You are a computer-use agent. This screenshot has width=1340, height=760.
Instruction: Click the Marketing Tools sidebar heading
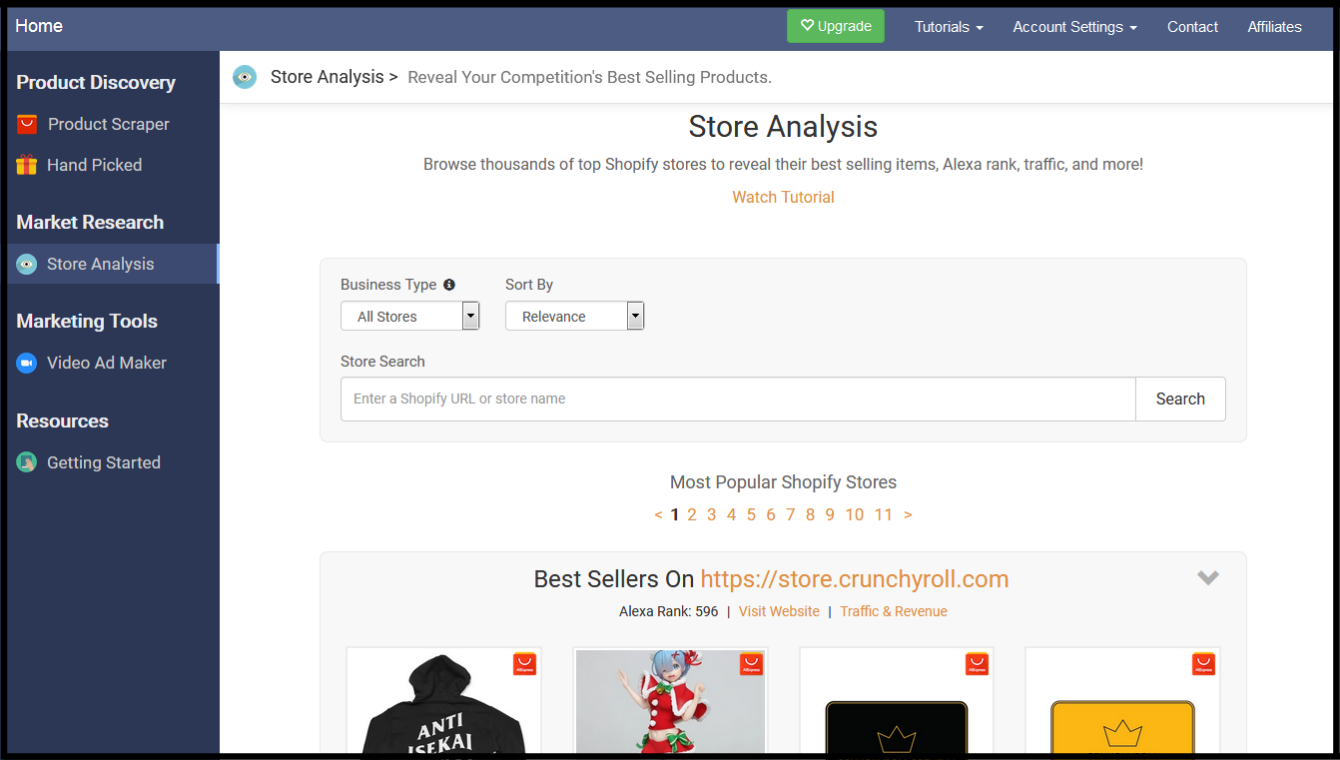click(87, 321)
